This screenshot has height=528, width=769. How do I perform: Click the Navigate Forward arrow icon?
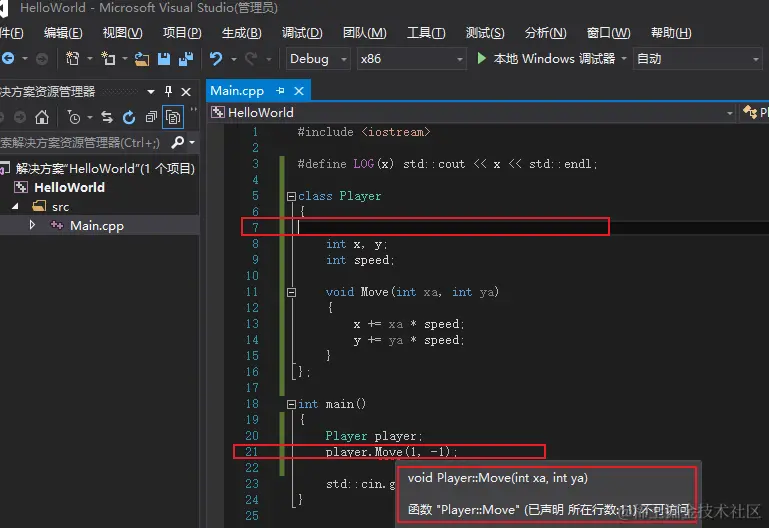coord(42,59)
